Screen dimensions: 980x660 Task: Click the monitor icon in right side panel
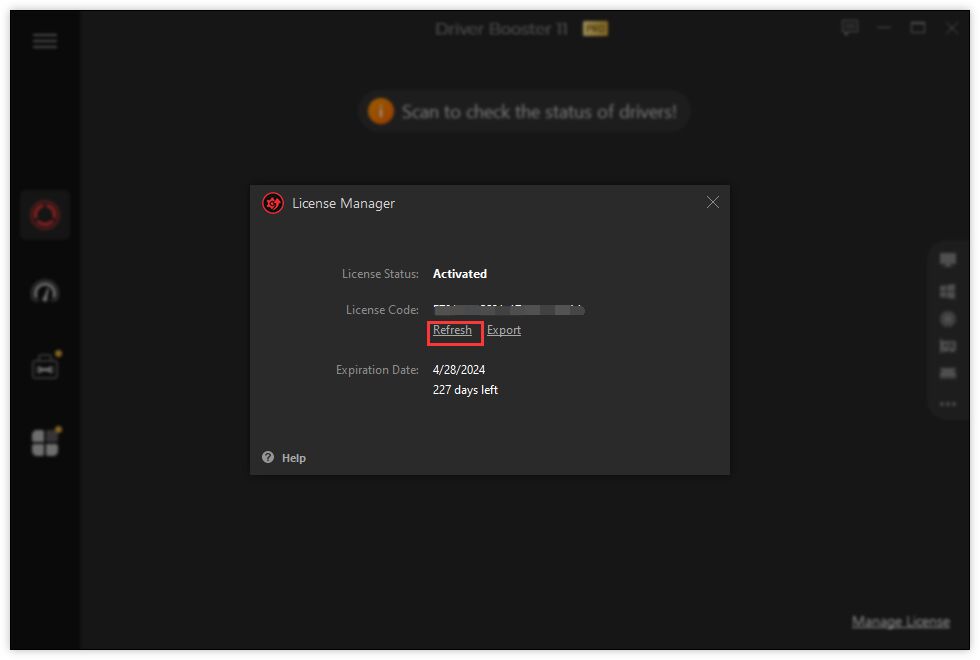pyautogui.click(x=948, y=259)
